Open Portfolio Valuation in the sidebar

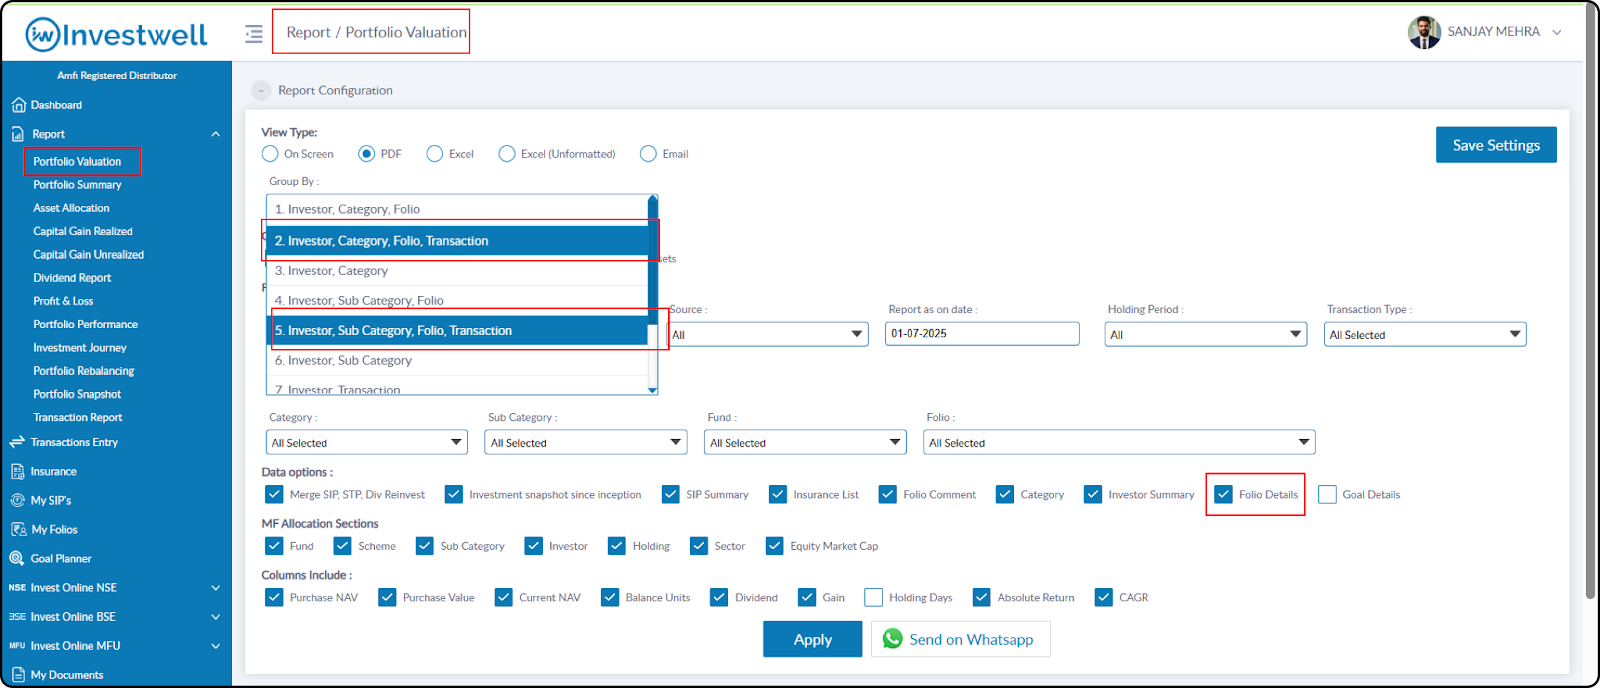(x=77, y=161)
